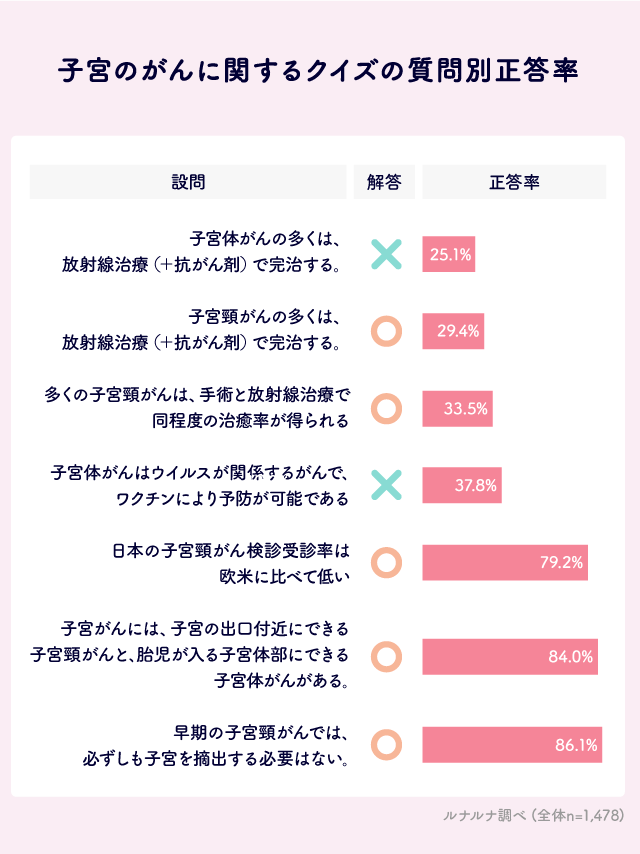Click the circle icon for the 86.1% row
640x854 pixels.
tap(386, 744)
